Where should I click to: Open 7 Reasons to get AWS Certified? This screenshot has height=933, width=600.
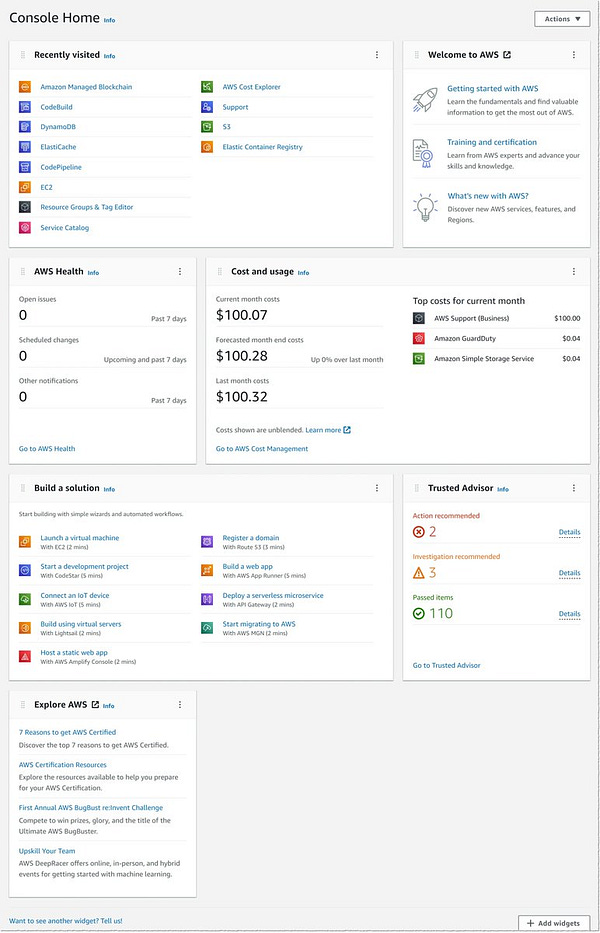[67, 732]
